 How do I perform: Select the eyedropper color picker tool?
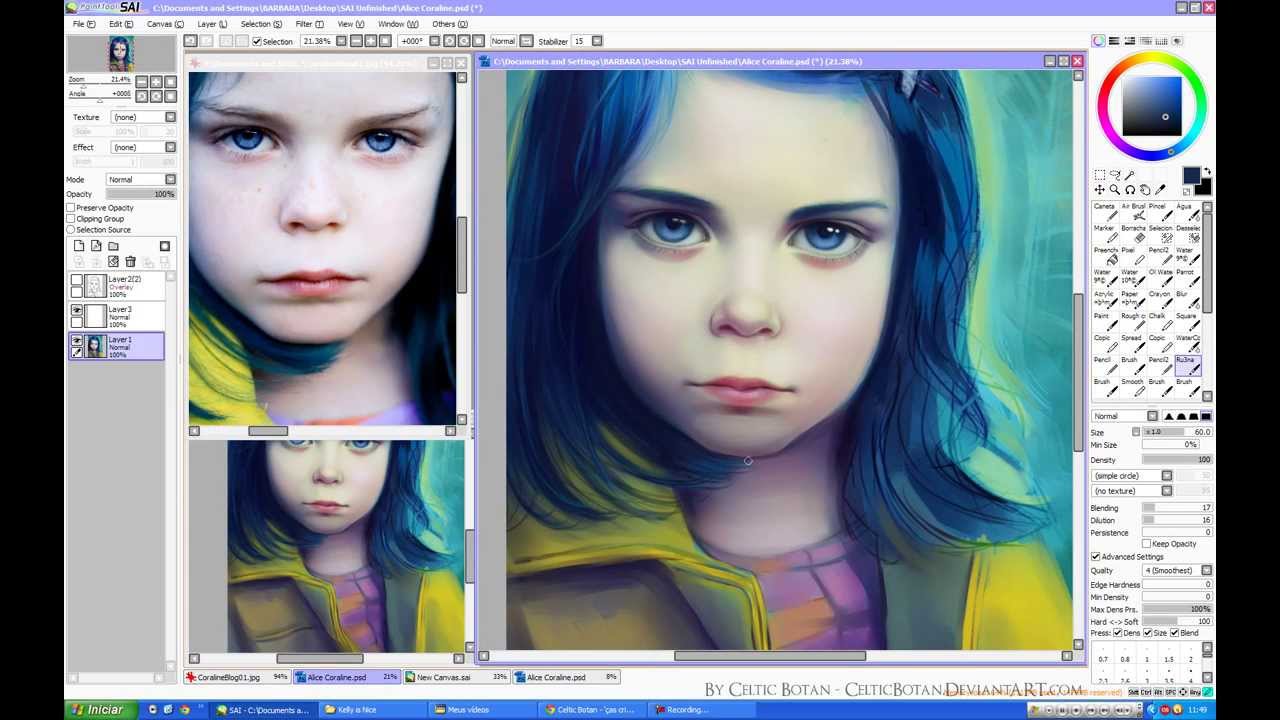(x=1160, y=190)
